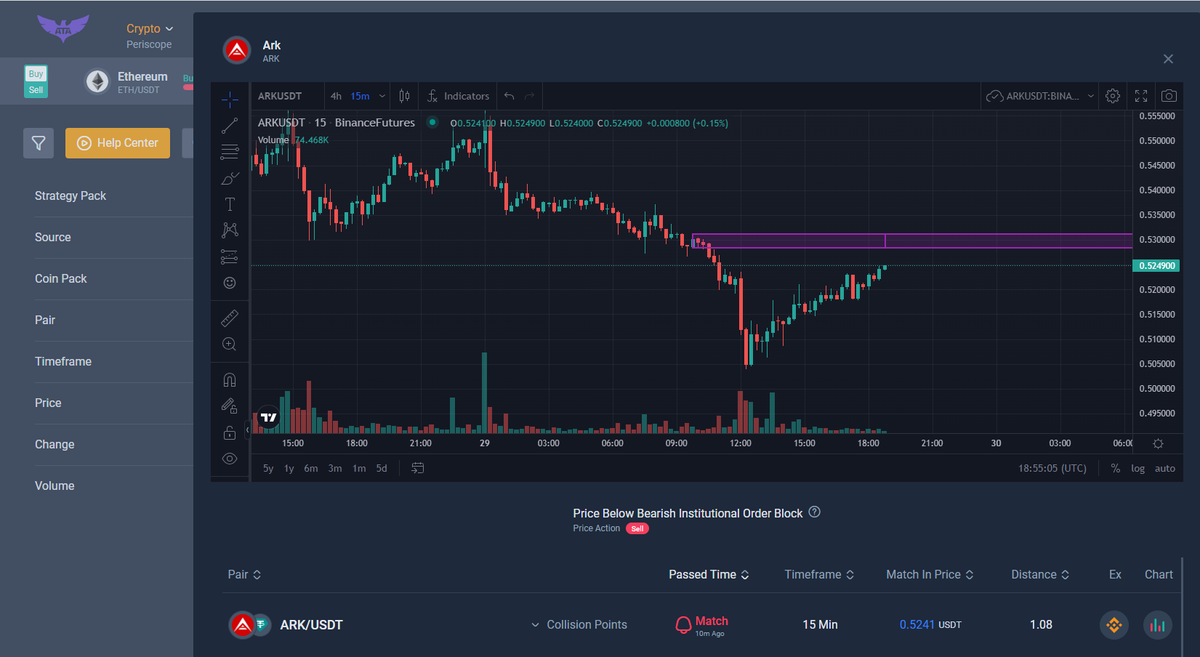
Task: Select the Text annotation tool
Action: 230,204
